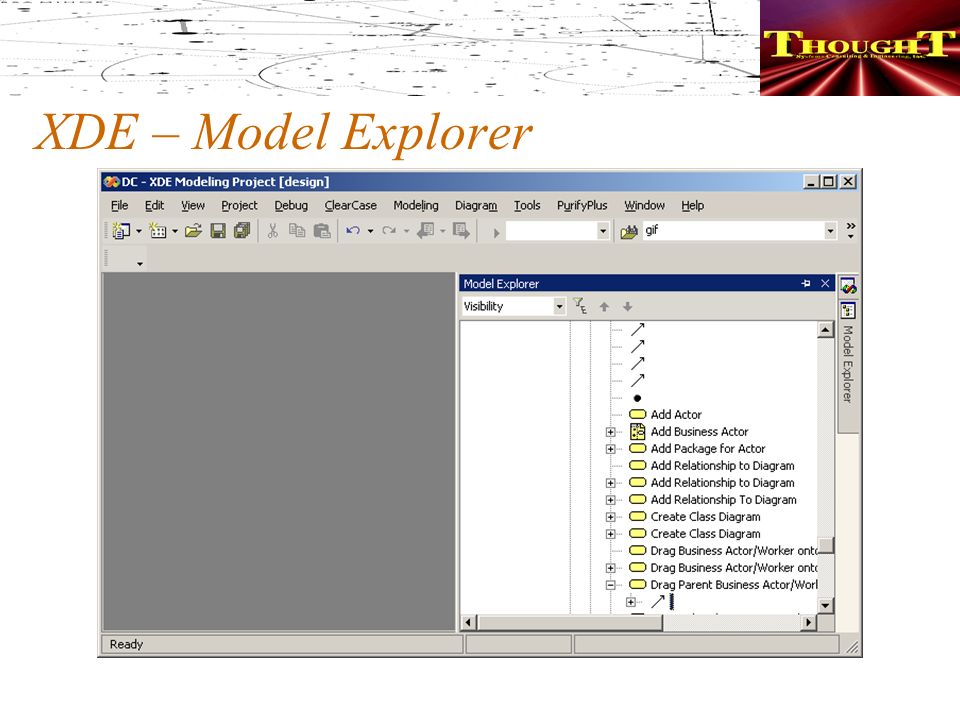
Task: Open the Window menu
Action: pyautogui.click(x=644, y=206)
